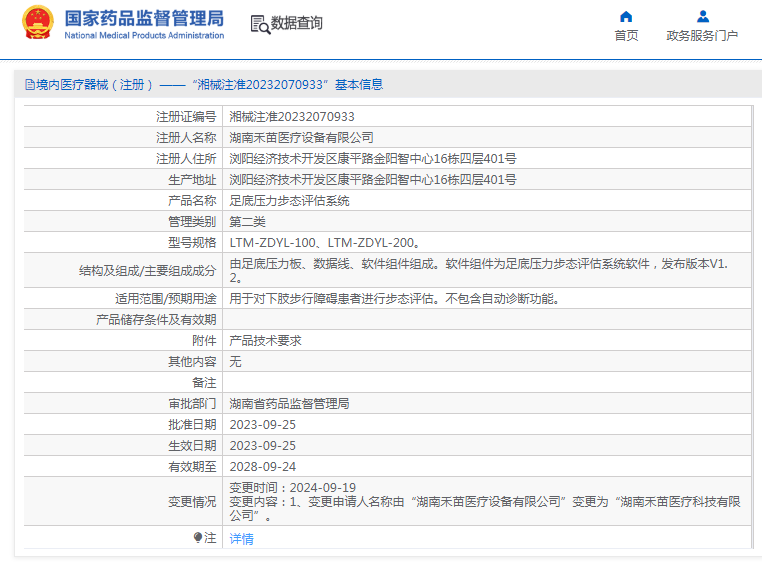Click 国家药品监督管理局 title text

point(144,18)
